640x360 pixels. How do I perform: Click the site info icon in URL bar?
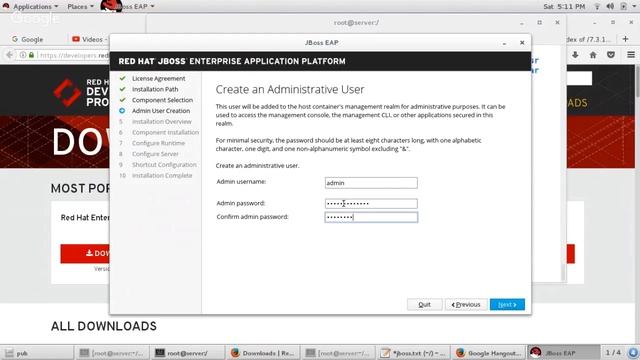(23, 55)
